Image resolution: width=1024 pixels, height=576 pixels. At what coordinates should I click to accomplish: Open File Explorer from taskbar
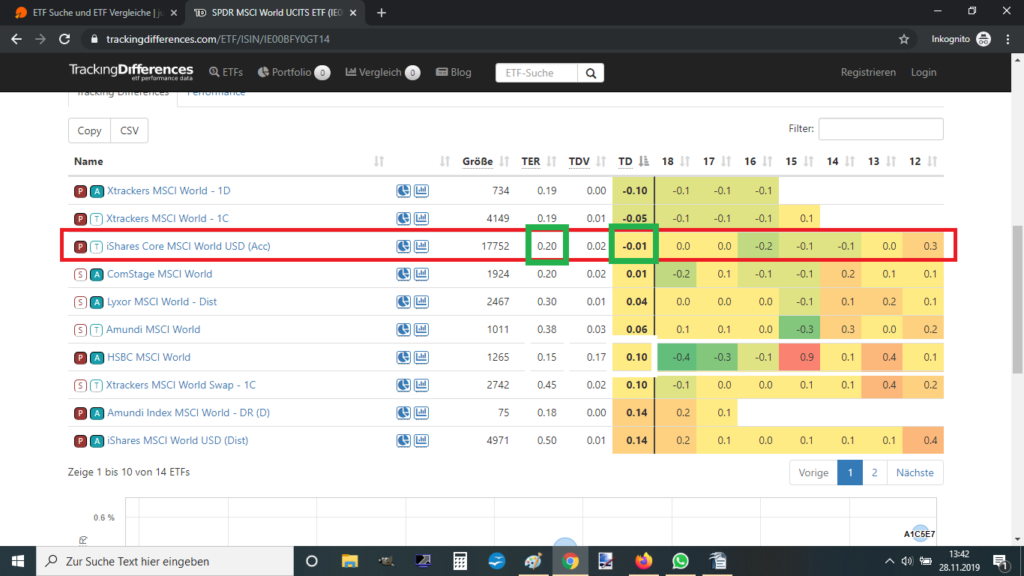349,561
